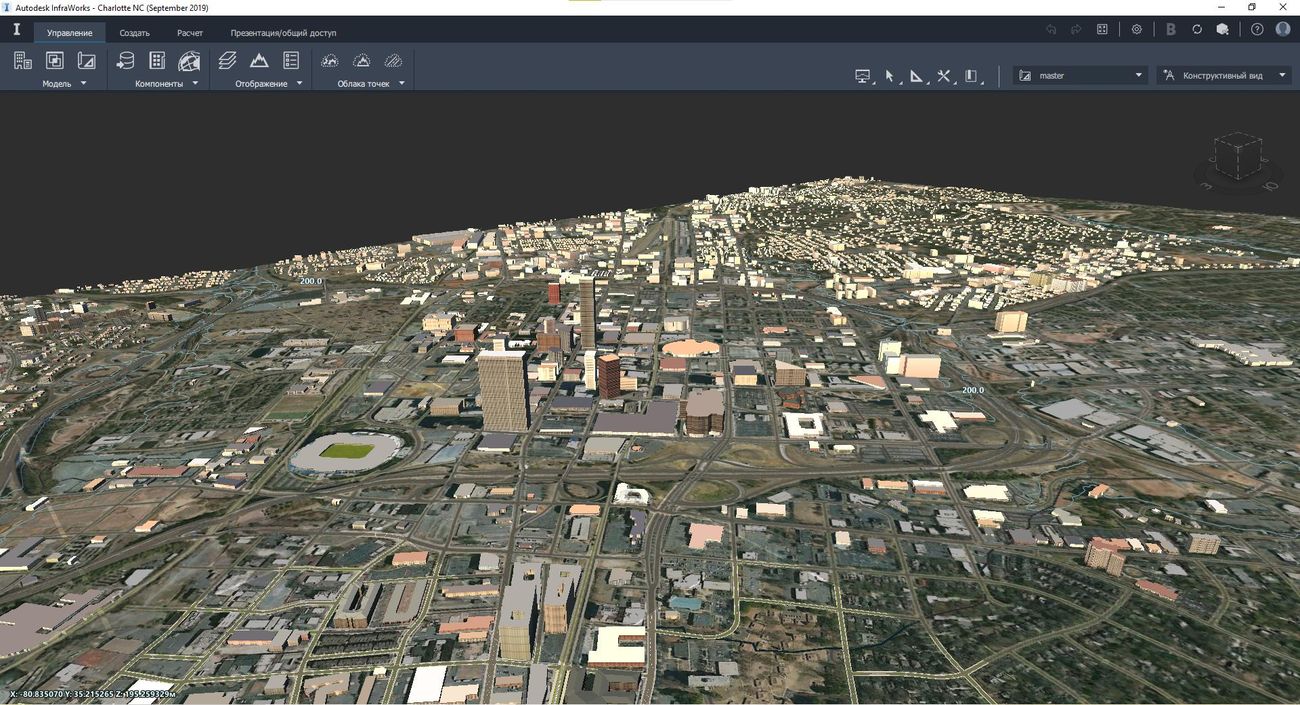Select the data sources icon in Компоненты group

point(125,60)
